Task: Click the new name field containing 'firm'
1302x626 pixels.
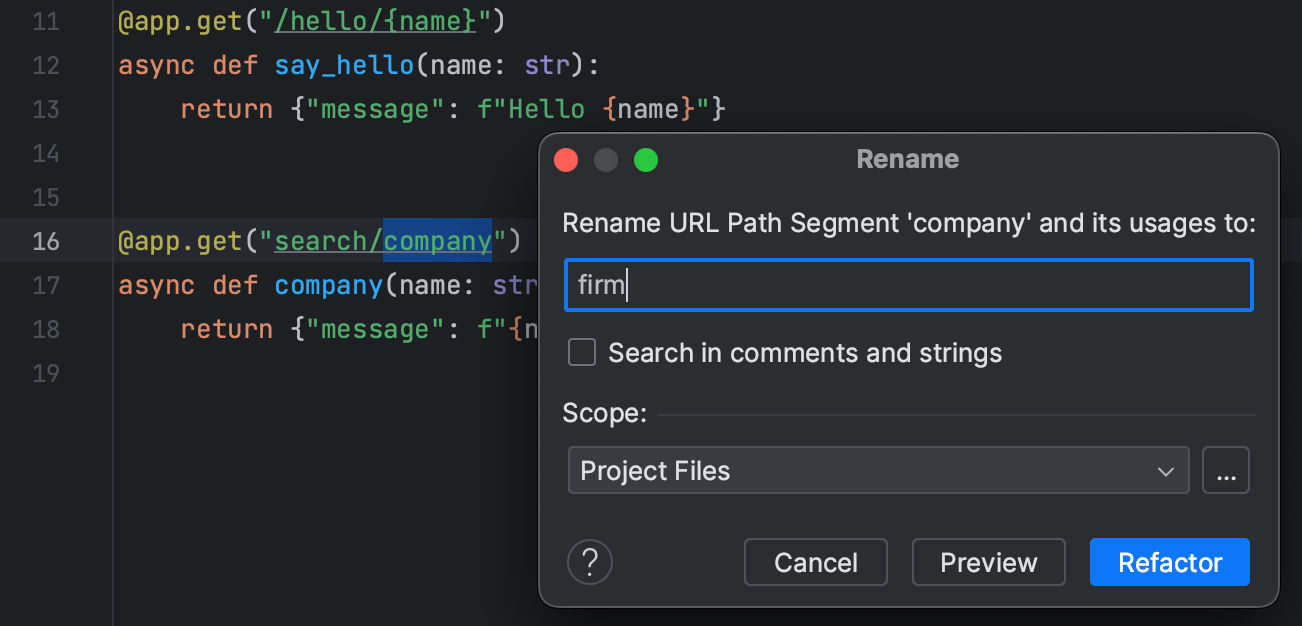Action: (x=908, y=286)
